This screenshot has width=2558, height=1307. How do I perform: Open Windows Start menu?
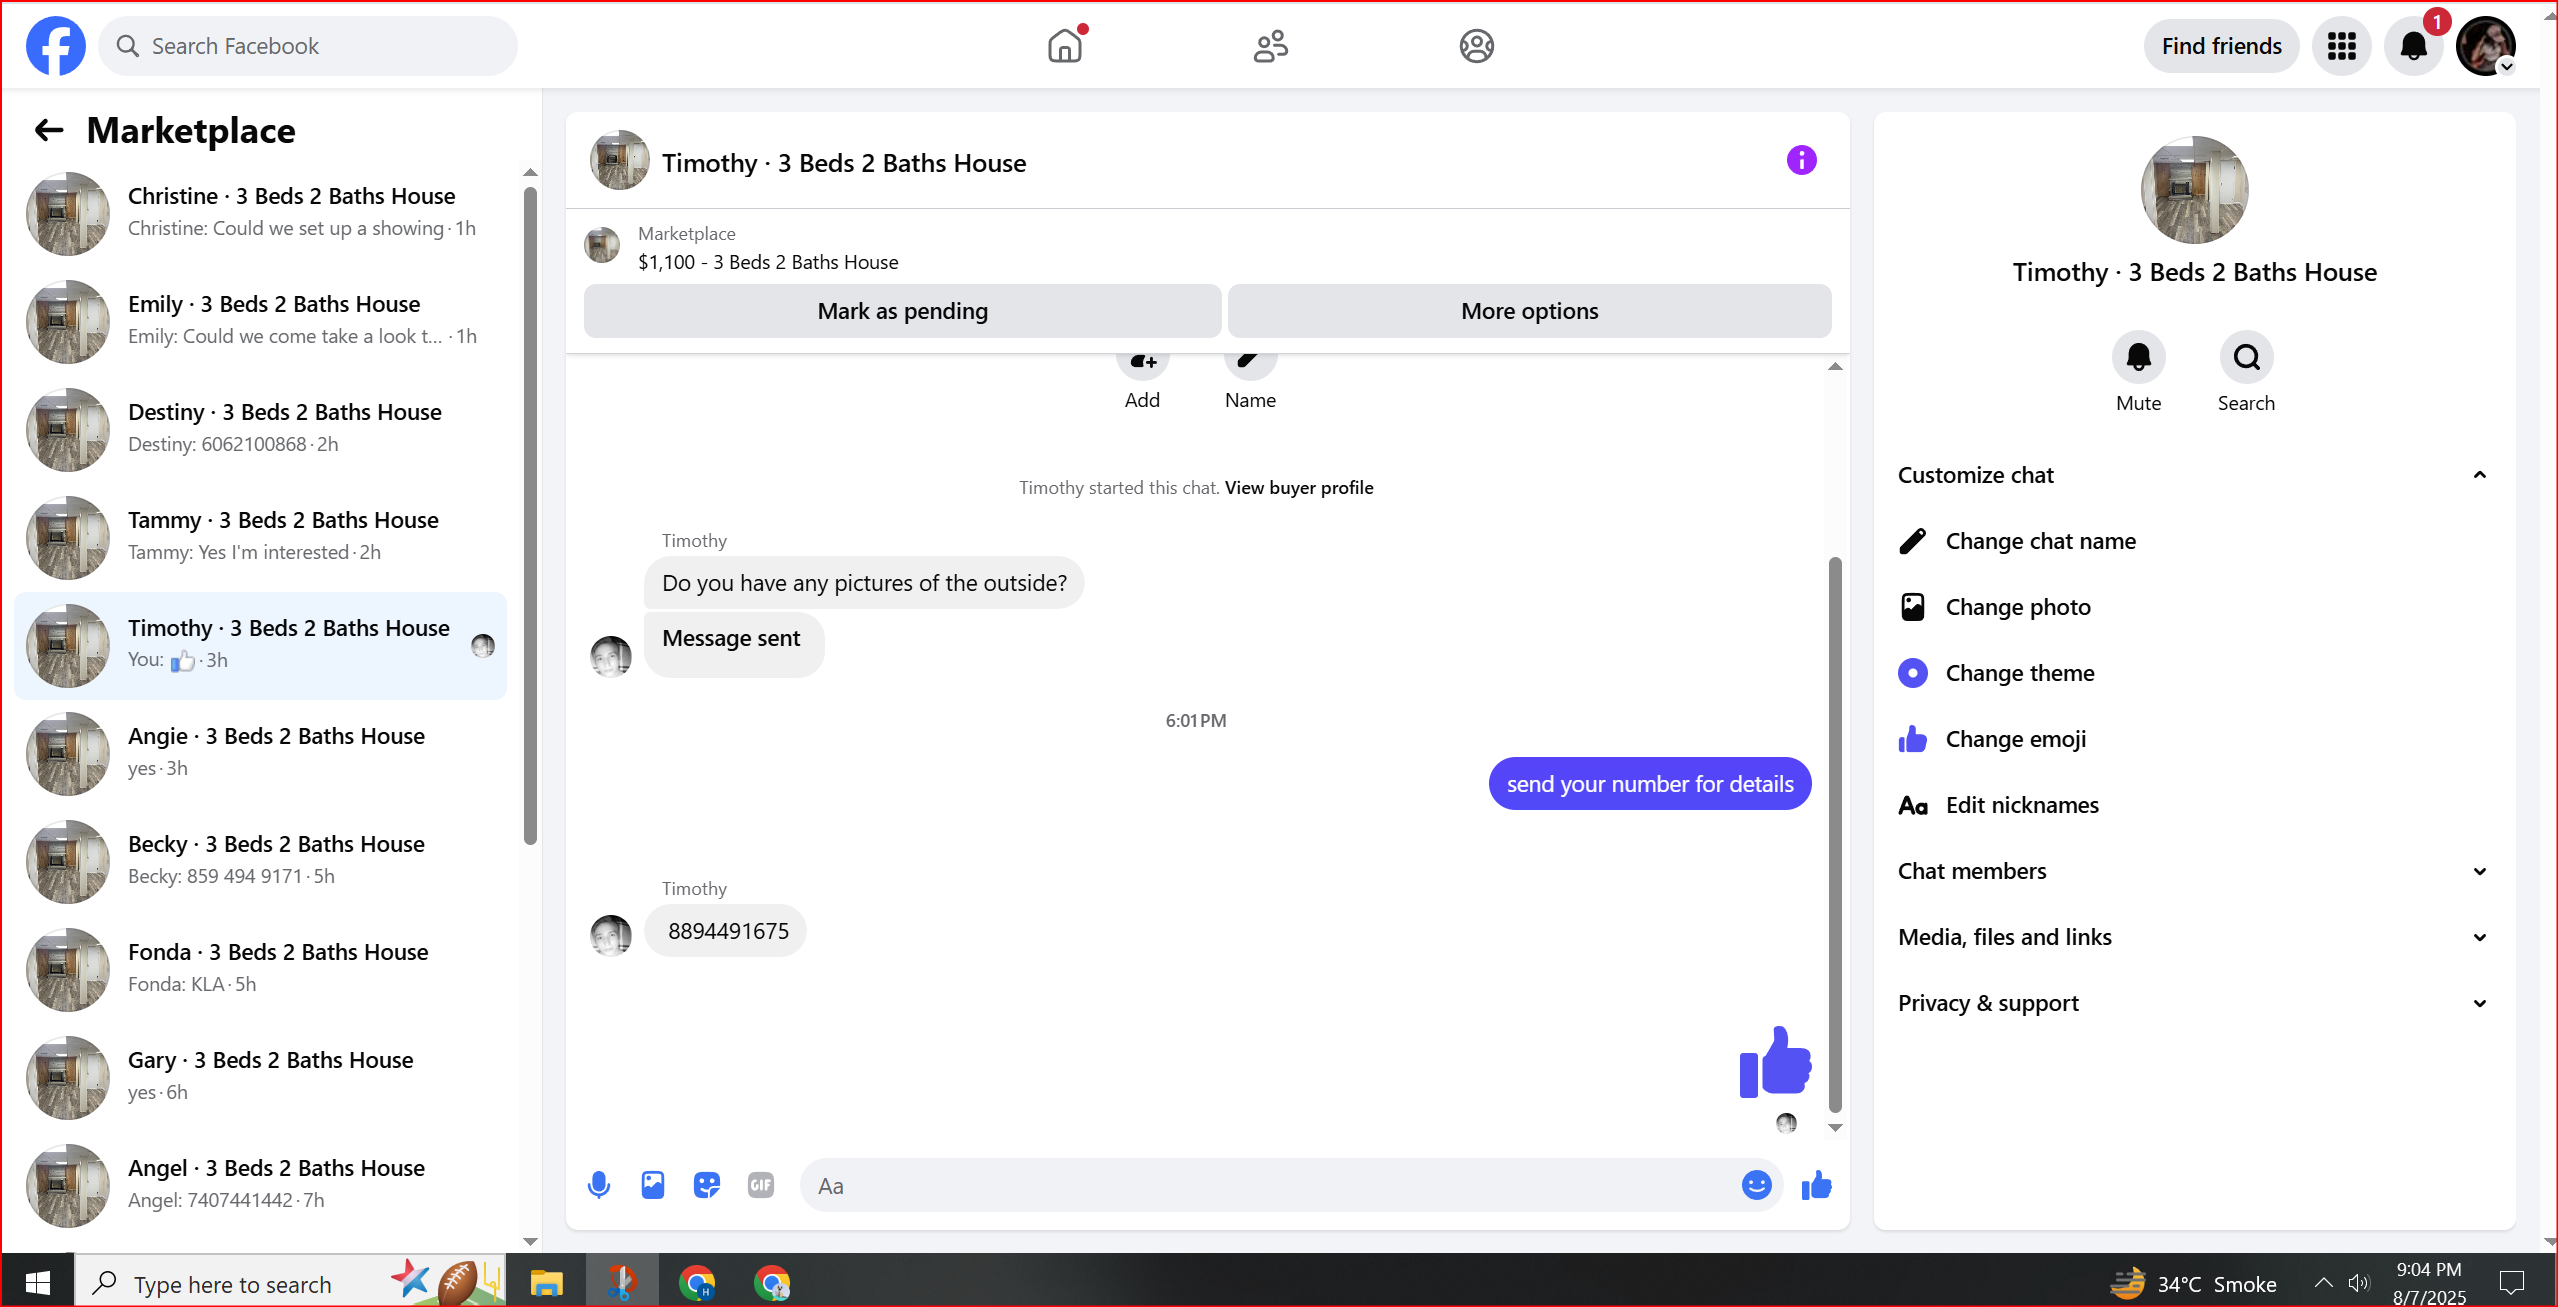click(x=38, y=1282)
